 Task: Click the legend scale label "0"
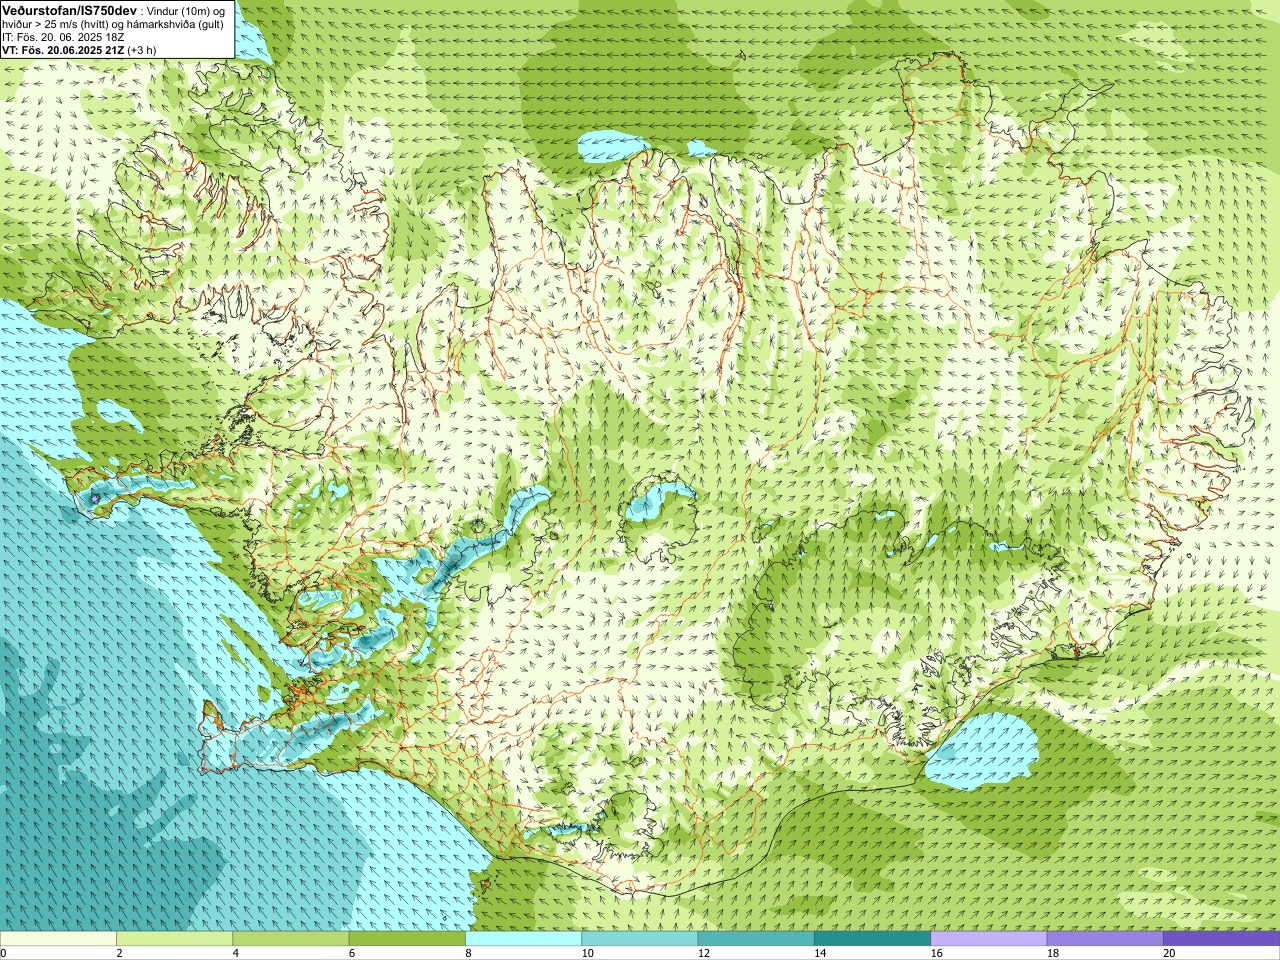4,953
